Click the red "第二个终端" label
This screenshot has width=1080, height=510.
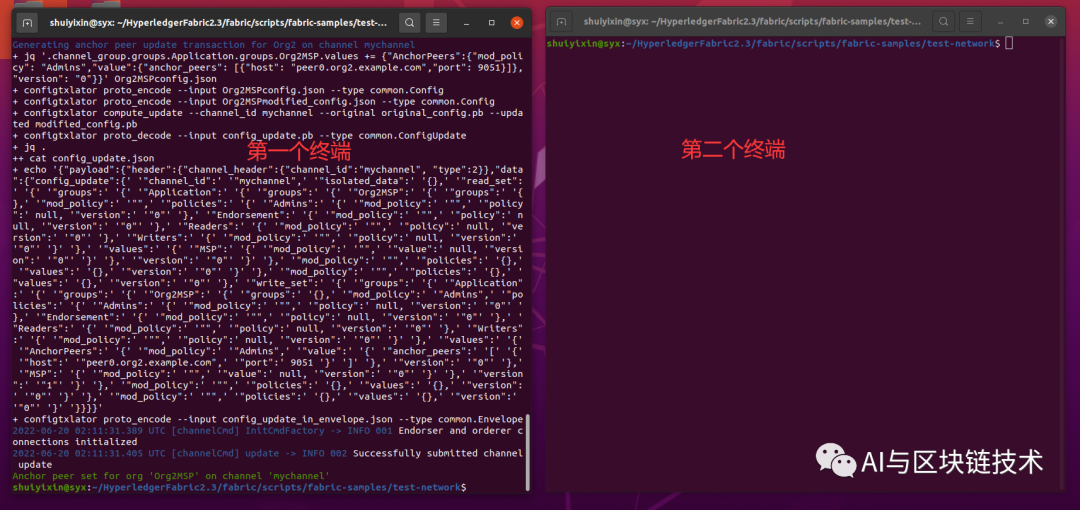[733, 150]
